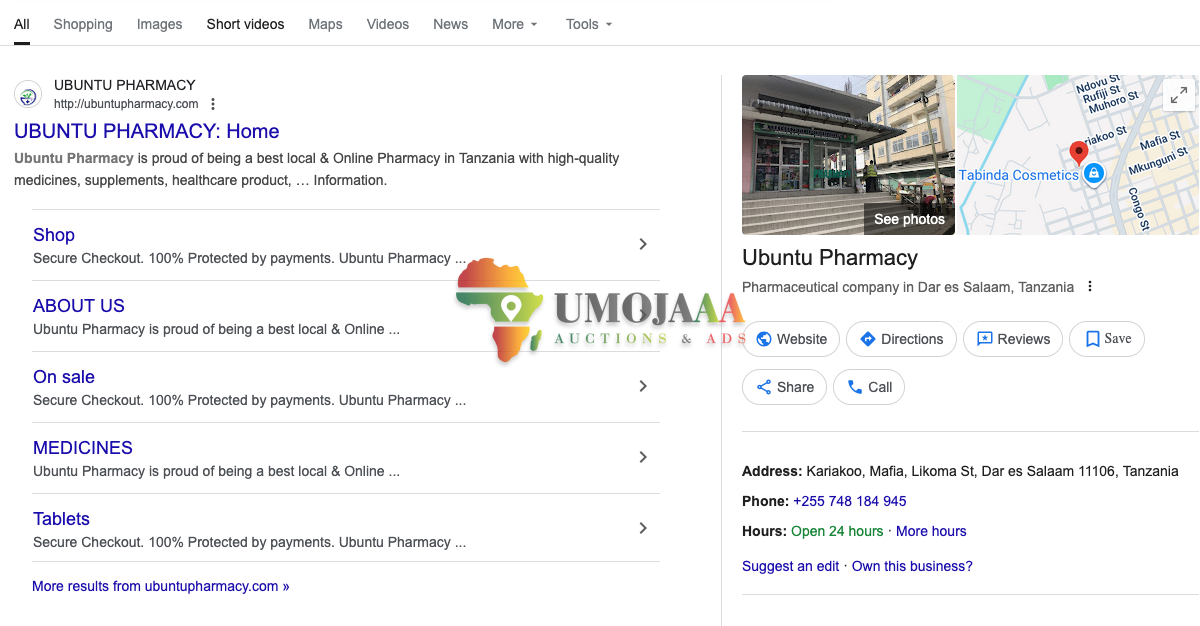This screenshot has height=626, width=1200.
Task: Save Ubuntu Pharmacy with the Save button
Action: click(1107, 339)
